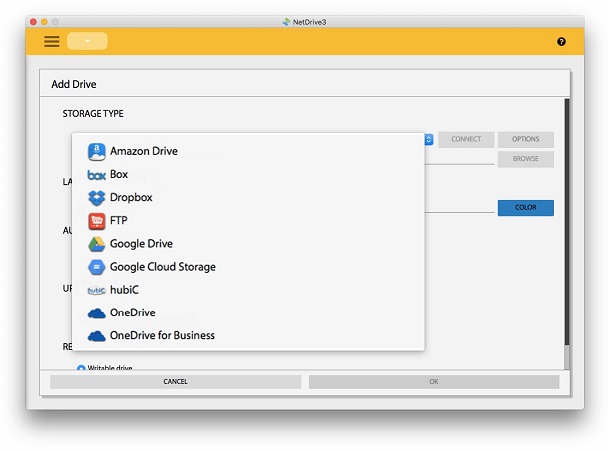Click the BROWSE button
608x450 pixels.
[525, 159]
